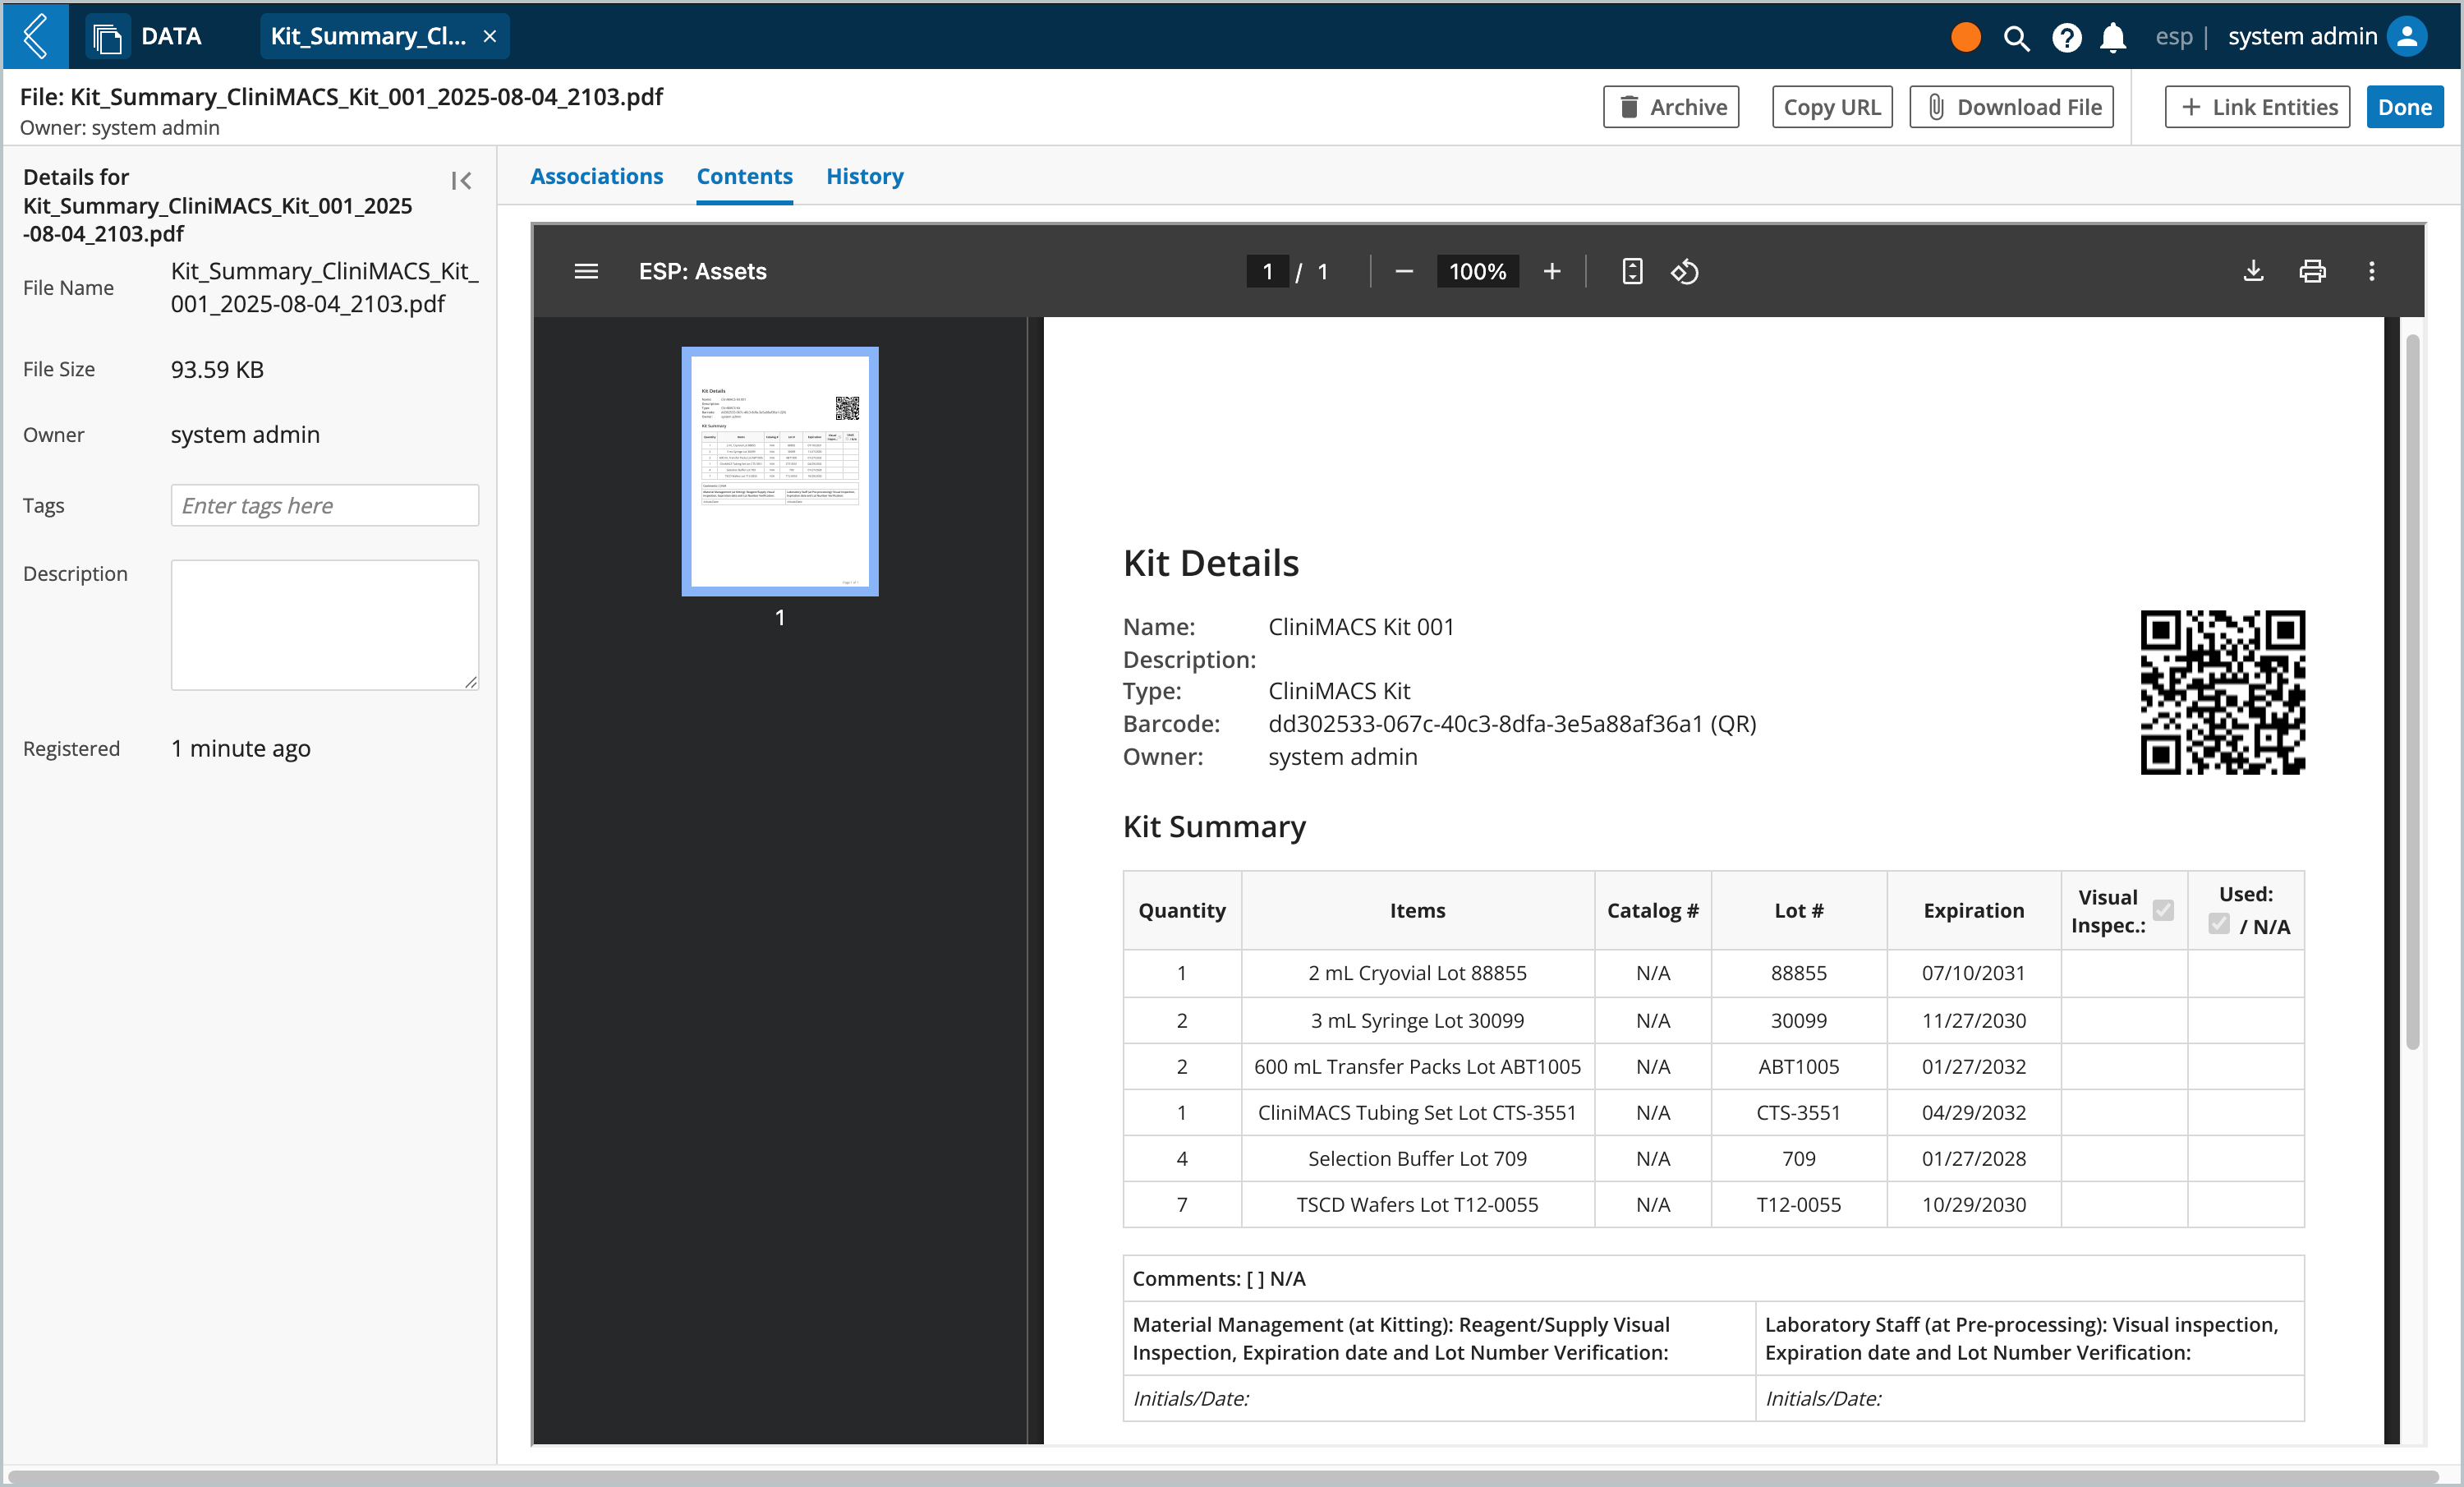Click the Copy URL button
2464x1487 pixels.
click(1832, 107)
